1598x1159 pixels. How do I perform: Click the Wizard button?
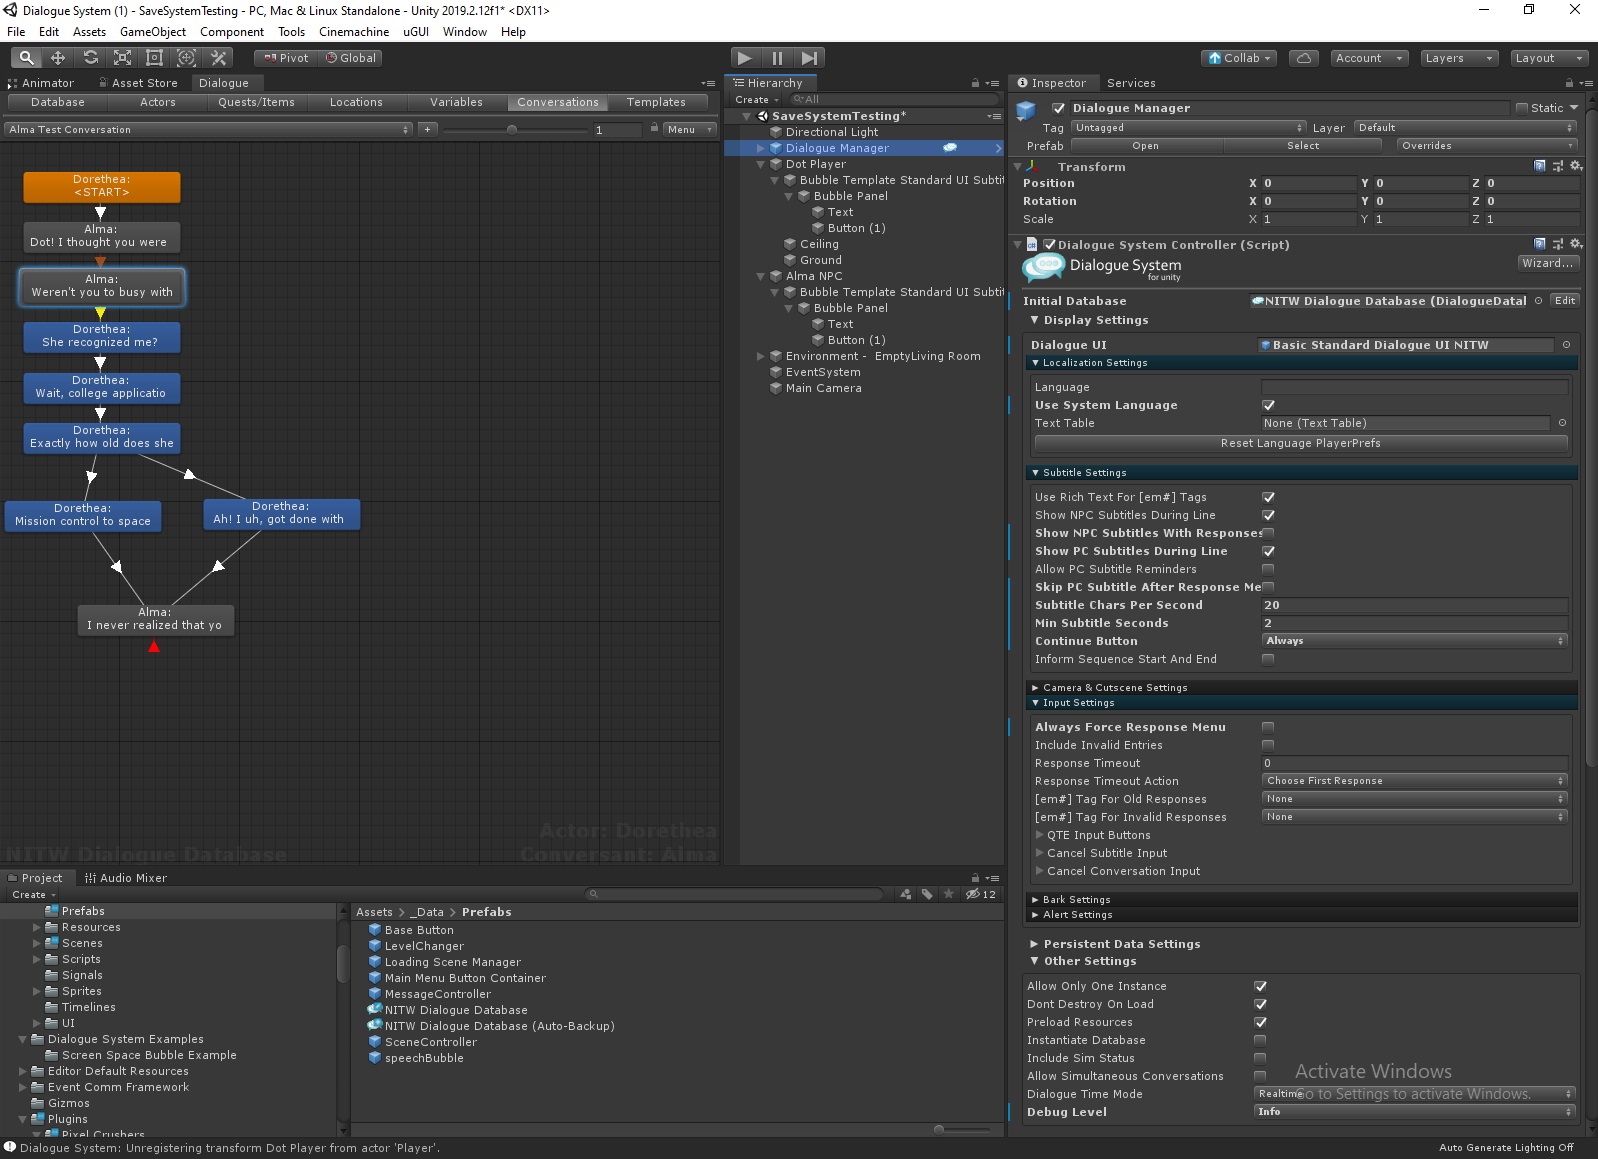(1547, 263)
